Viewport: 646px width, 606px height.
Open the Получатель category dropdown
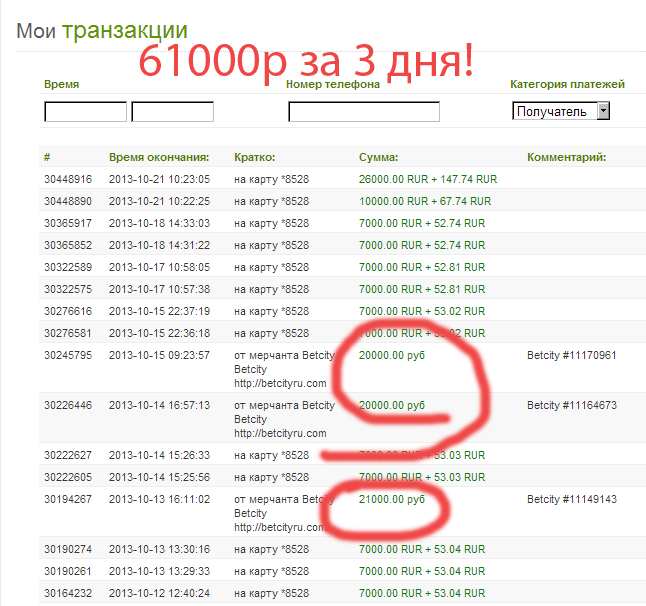[x=560, y=111]
